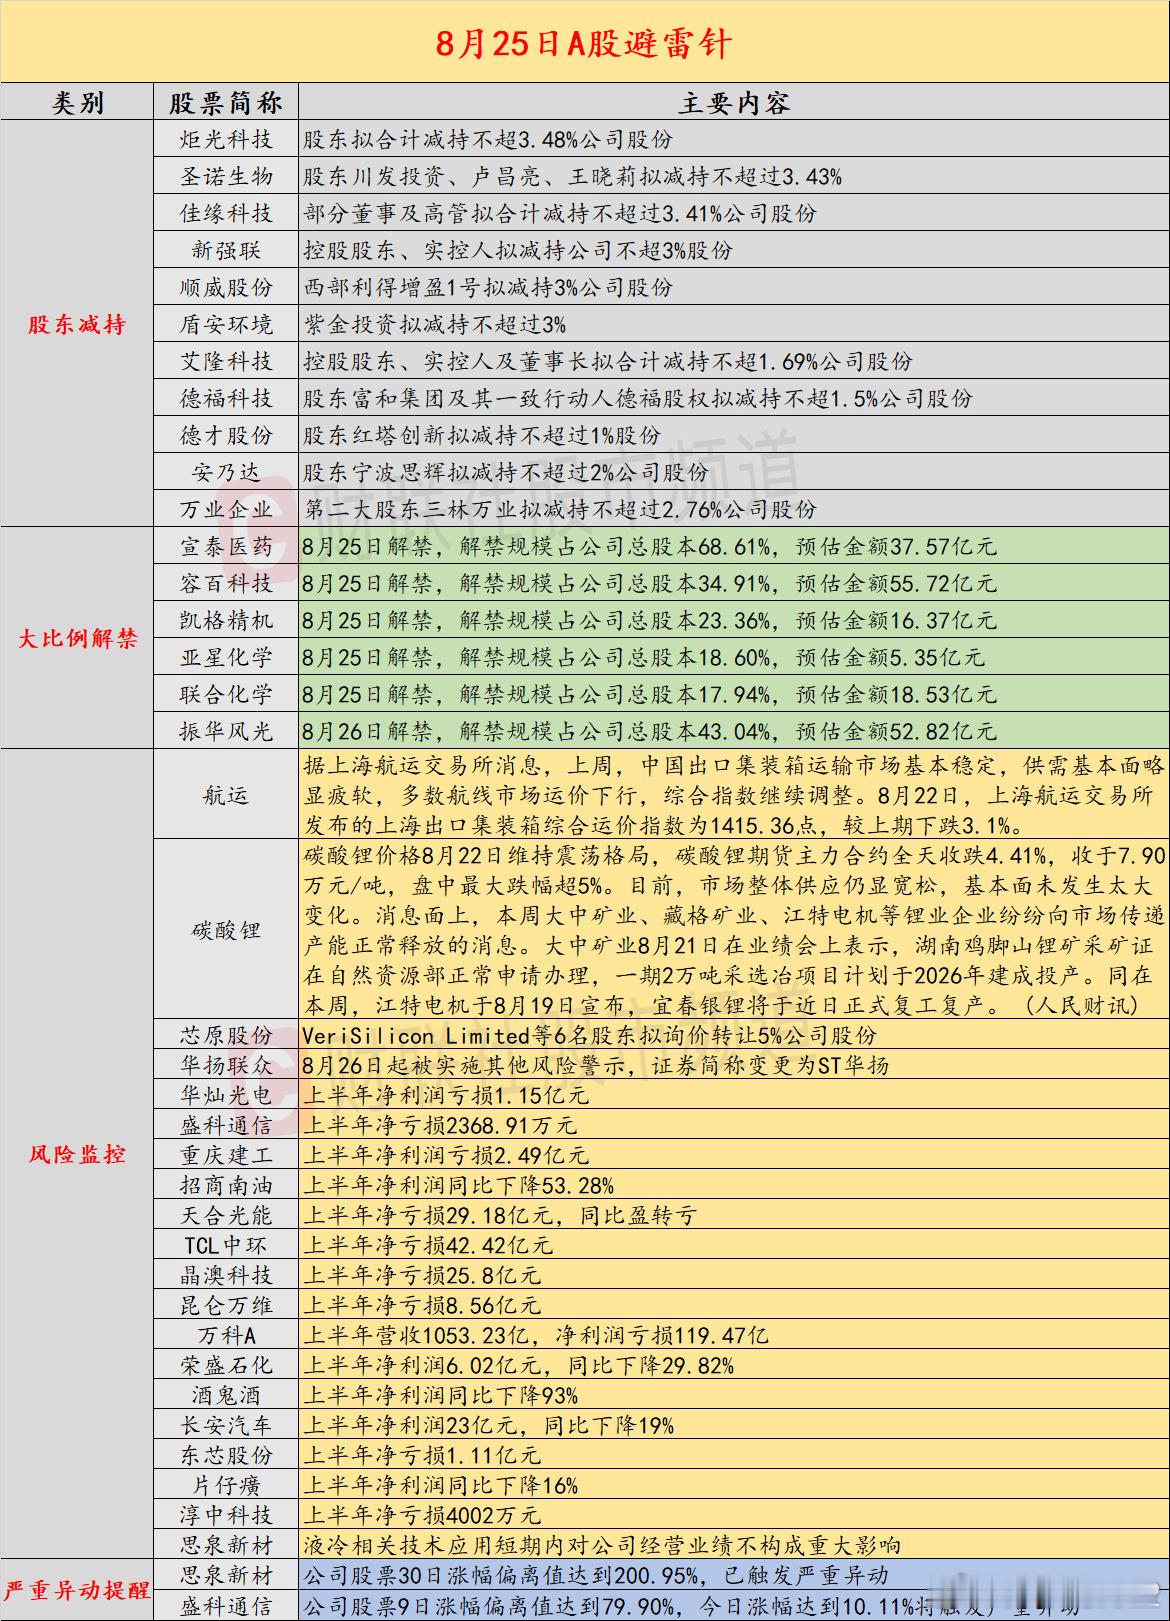
Task: Select stock name '东芯股份'
Action: [226, 1455]
